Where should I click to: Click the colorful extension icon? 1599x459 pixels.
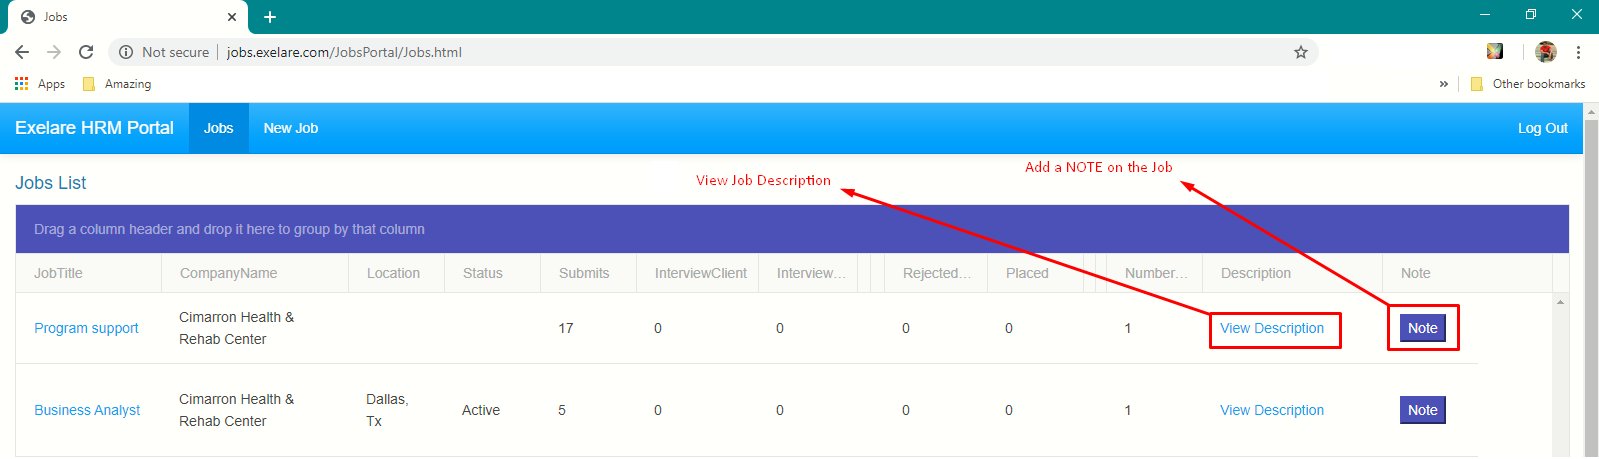1495,51
